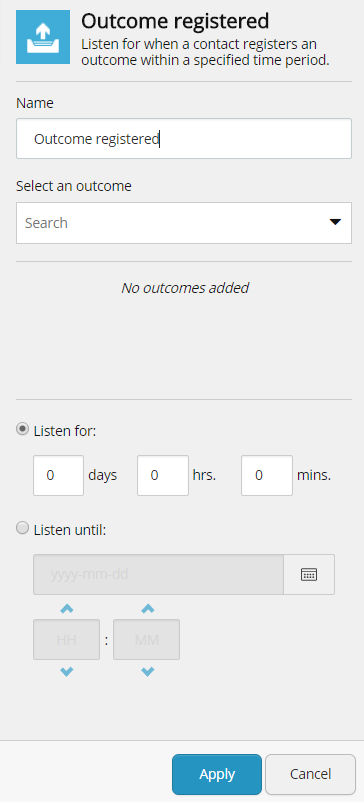Viewport: 364px width, 802px height.
Task: Increase minutes with the up chevron
Action: [x=147, y=609]
